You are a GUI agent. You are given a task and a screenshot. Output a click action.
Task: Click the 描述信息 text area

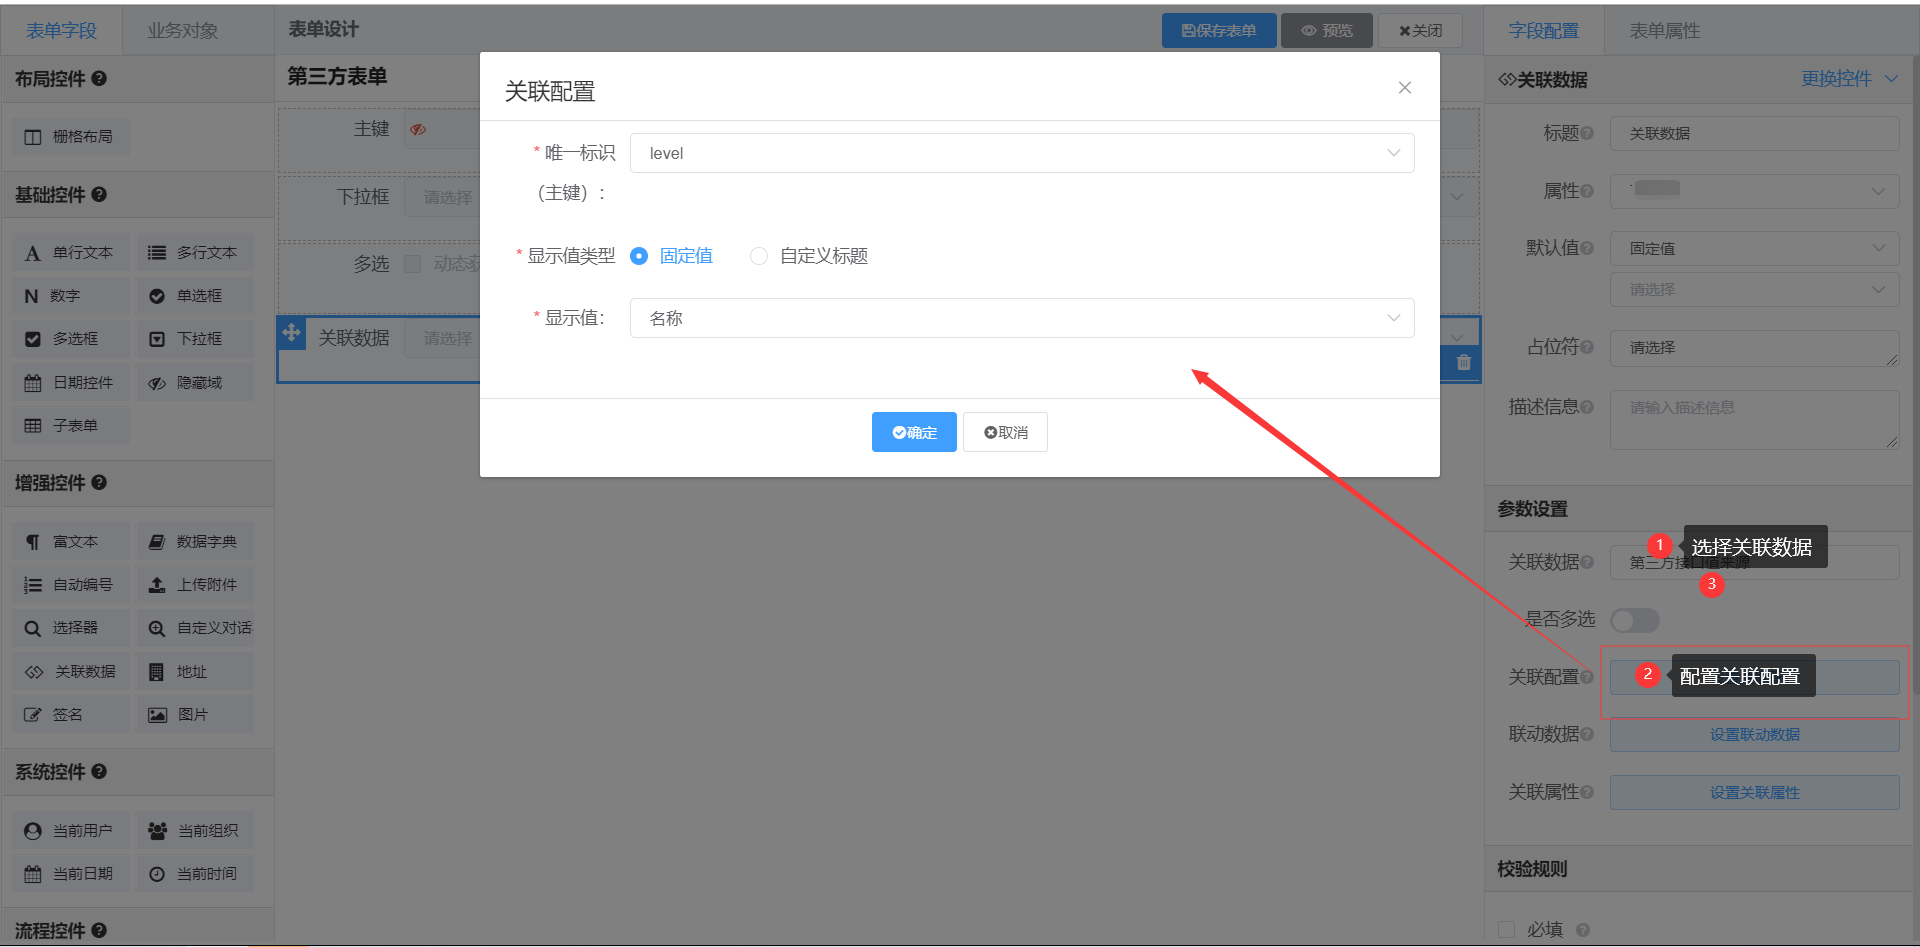1753,420
